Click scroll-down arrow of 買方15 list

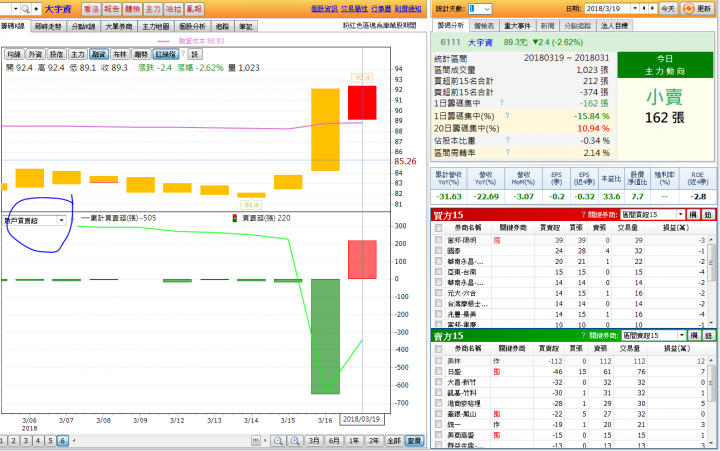click(x=711, y=323)
